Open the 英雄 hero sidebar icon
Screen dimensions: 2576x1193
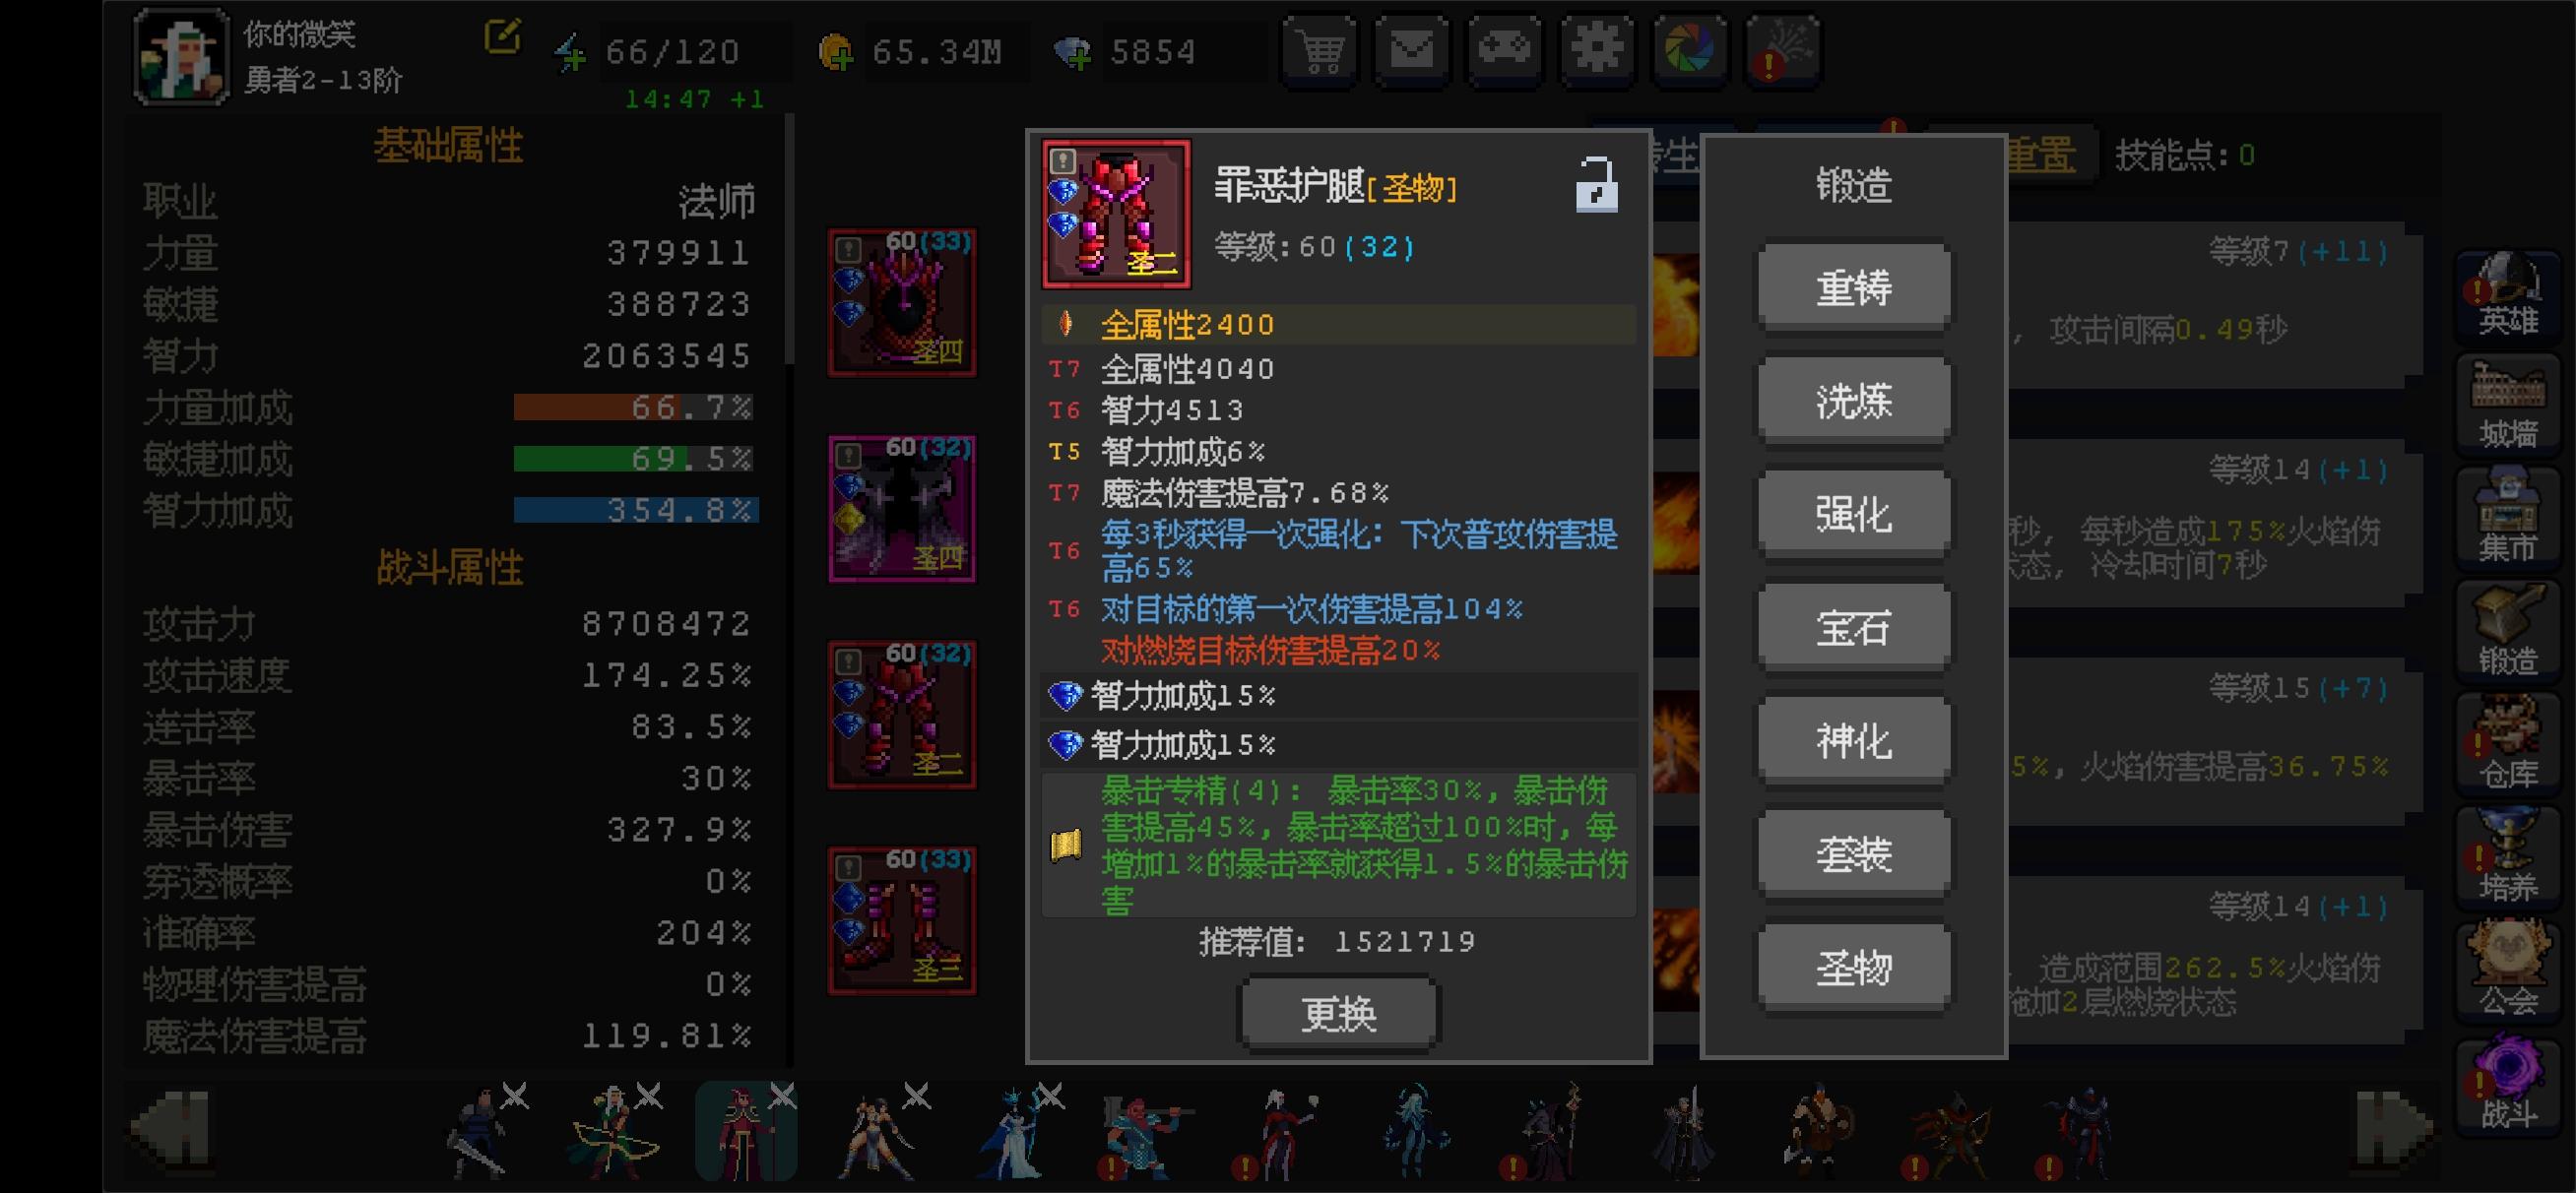tap(2508, 294)
